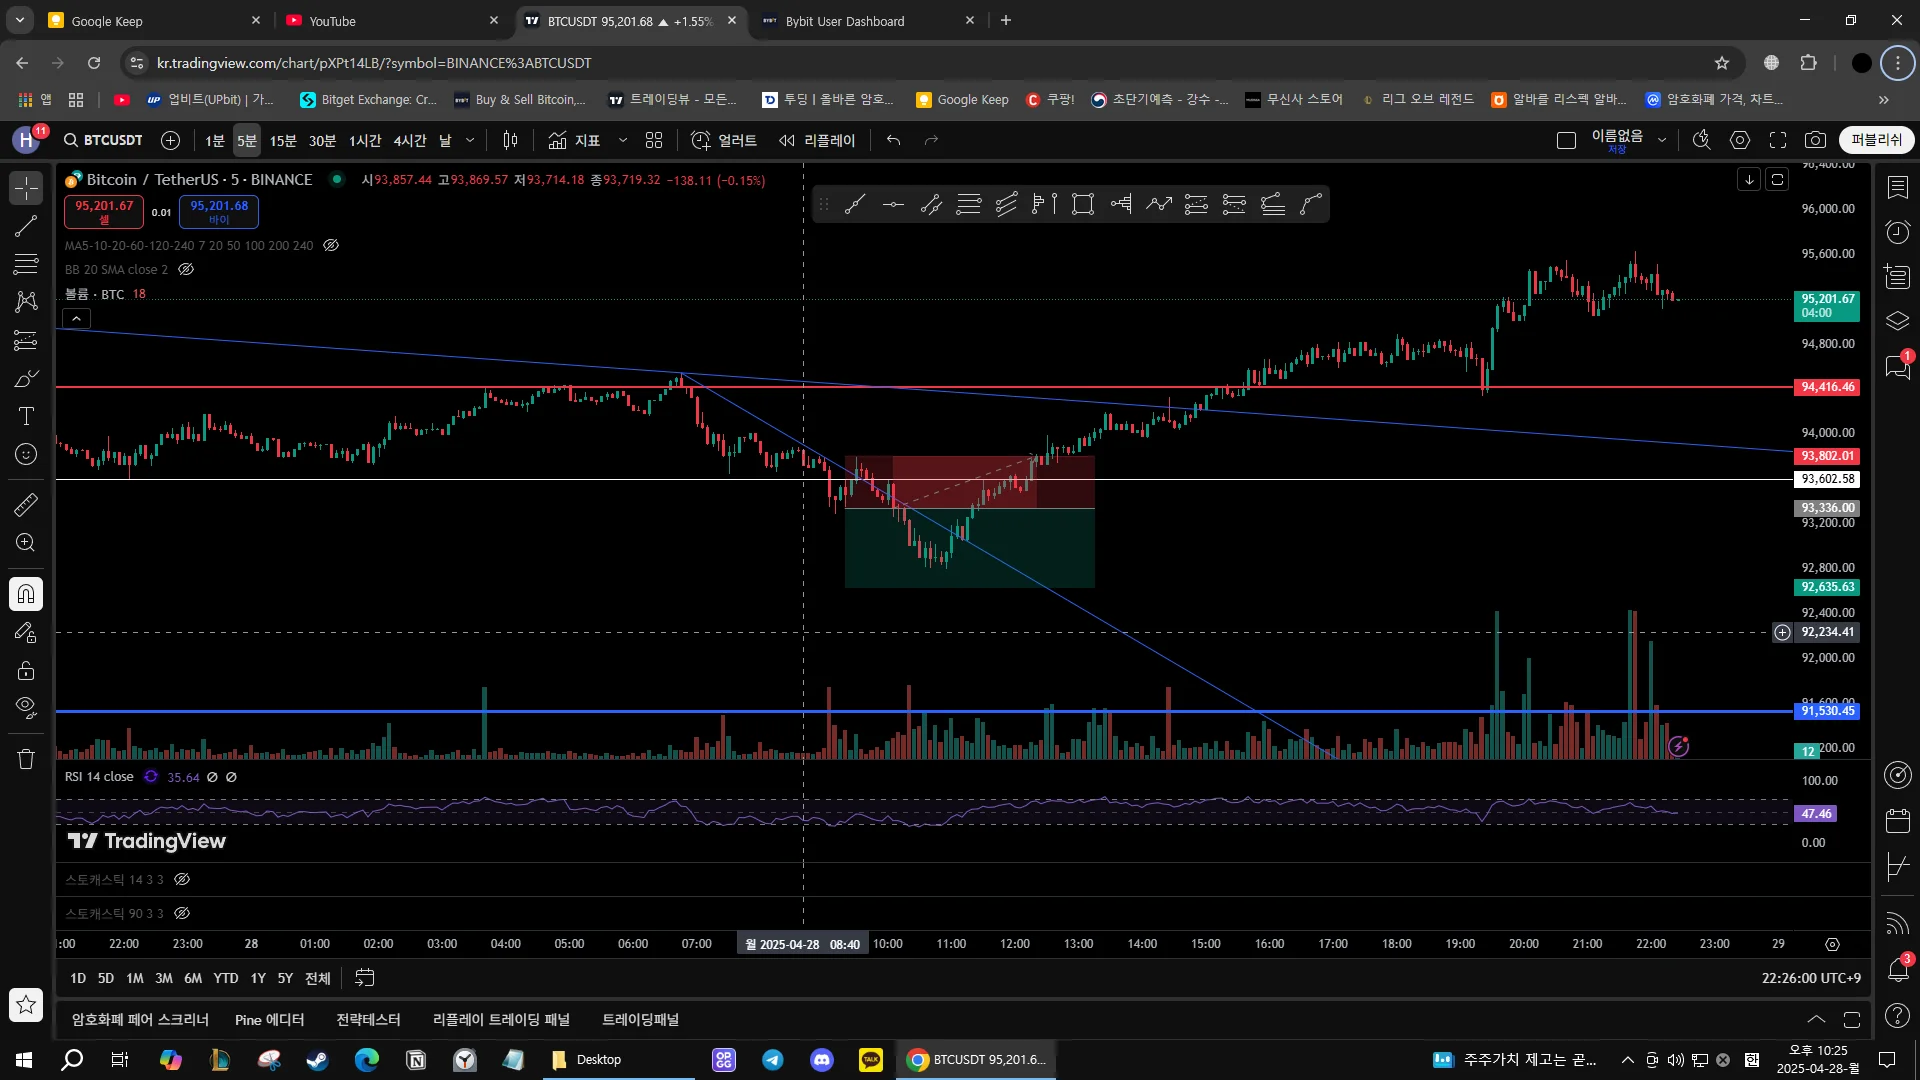Viewport: 1920px width, 1080px height.
Task: Open the candlestick chart type selector
Action: (510, 140)
